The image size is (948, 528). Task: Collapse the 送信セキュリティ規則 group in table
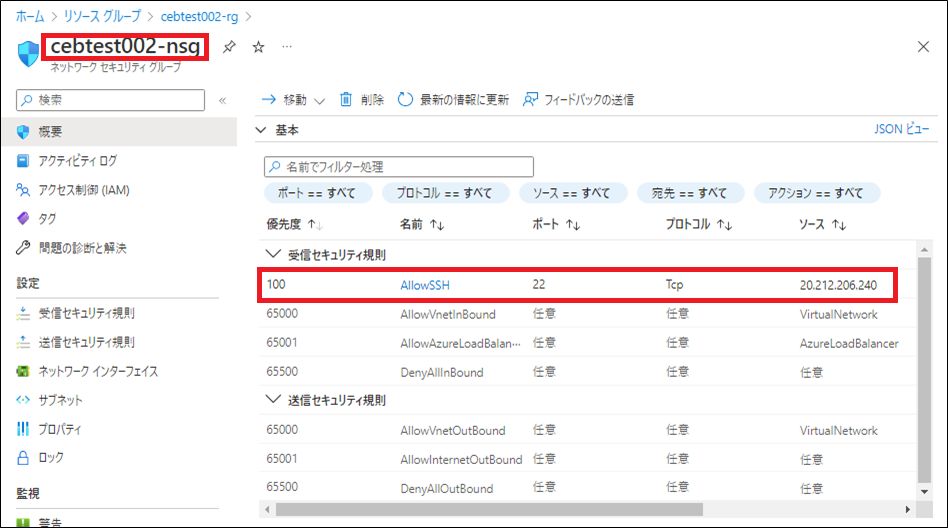click(273, 399)
